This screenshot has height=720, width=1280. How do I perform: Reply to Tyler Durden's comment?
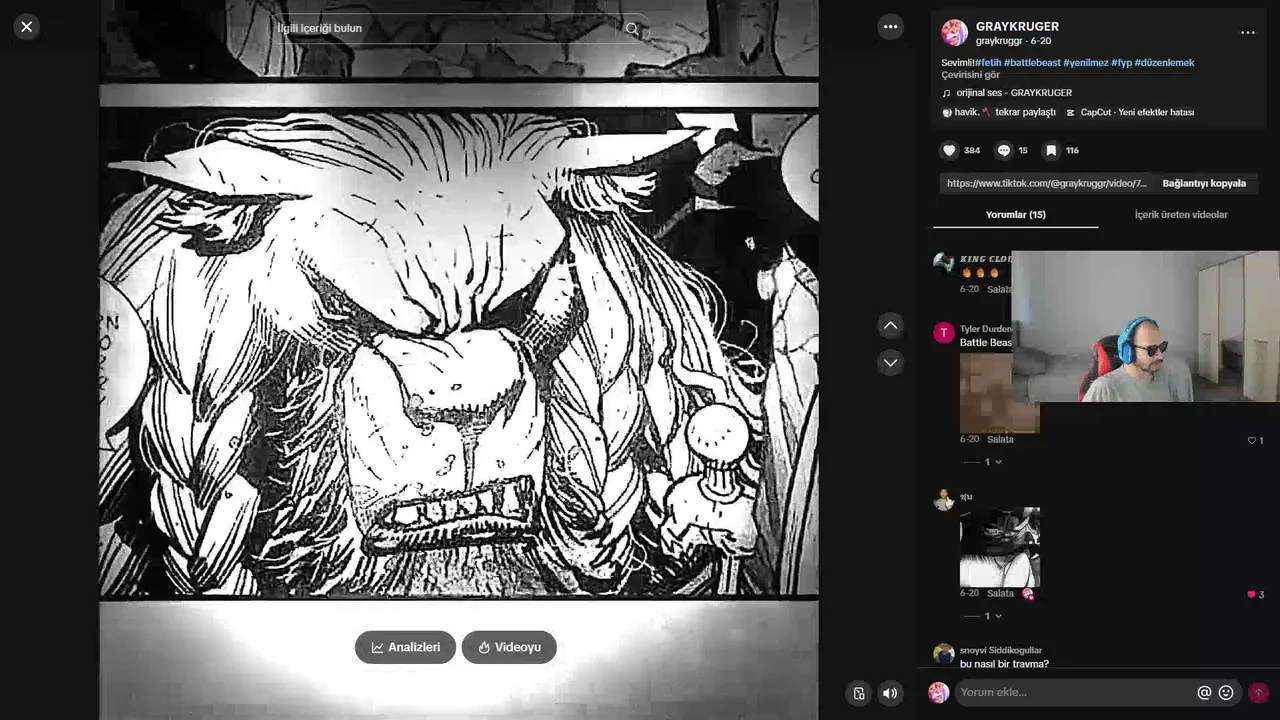pos(1000,439)
